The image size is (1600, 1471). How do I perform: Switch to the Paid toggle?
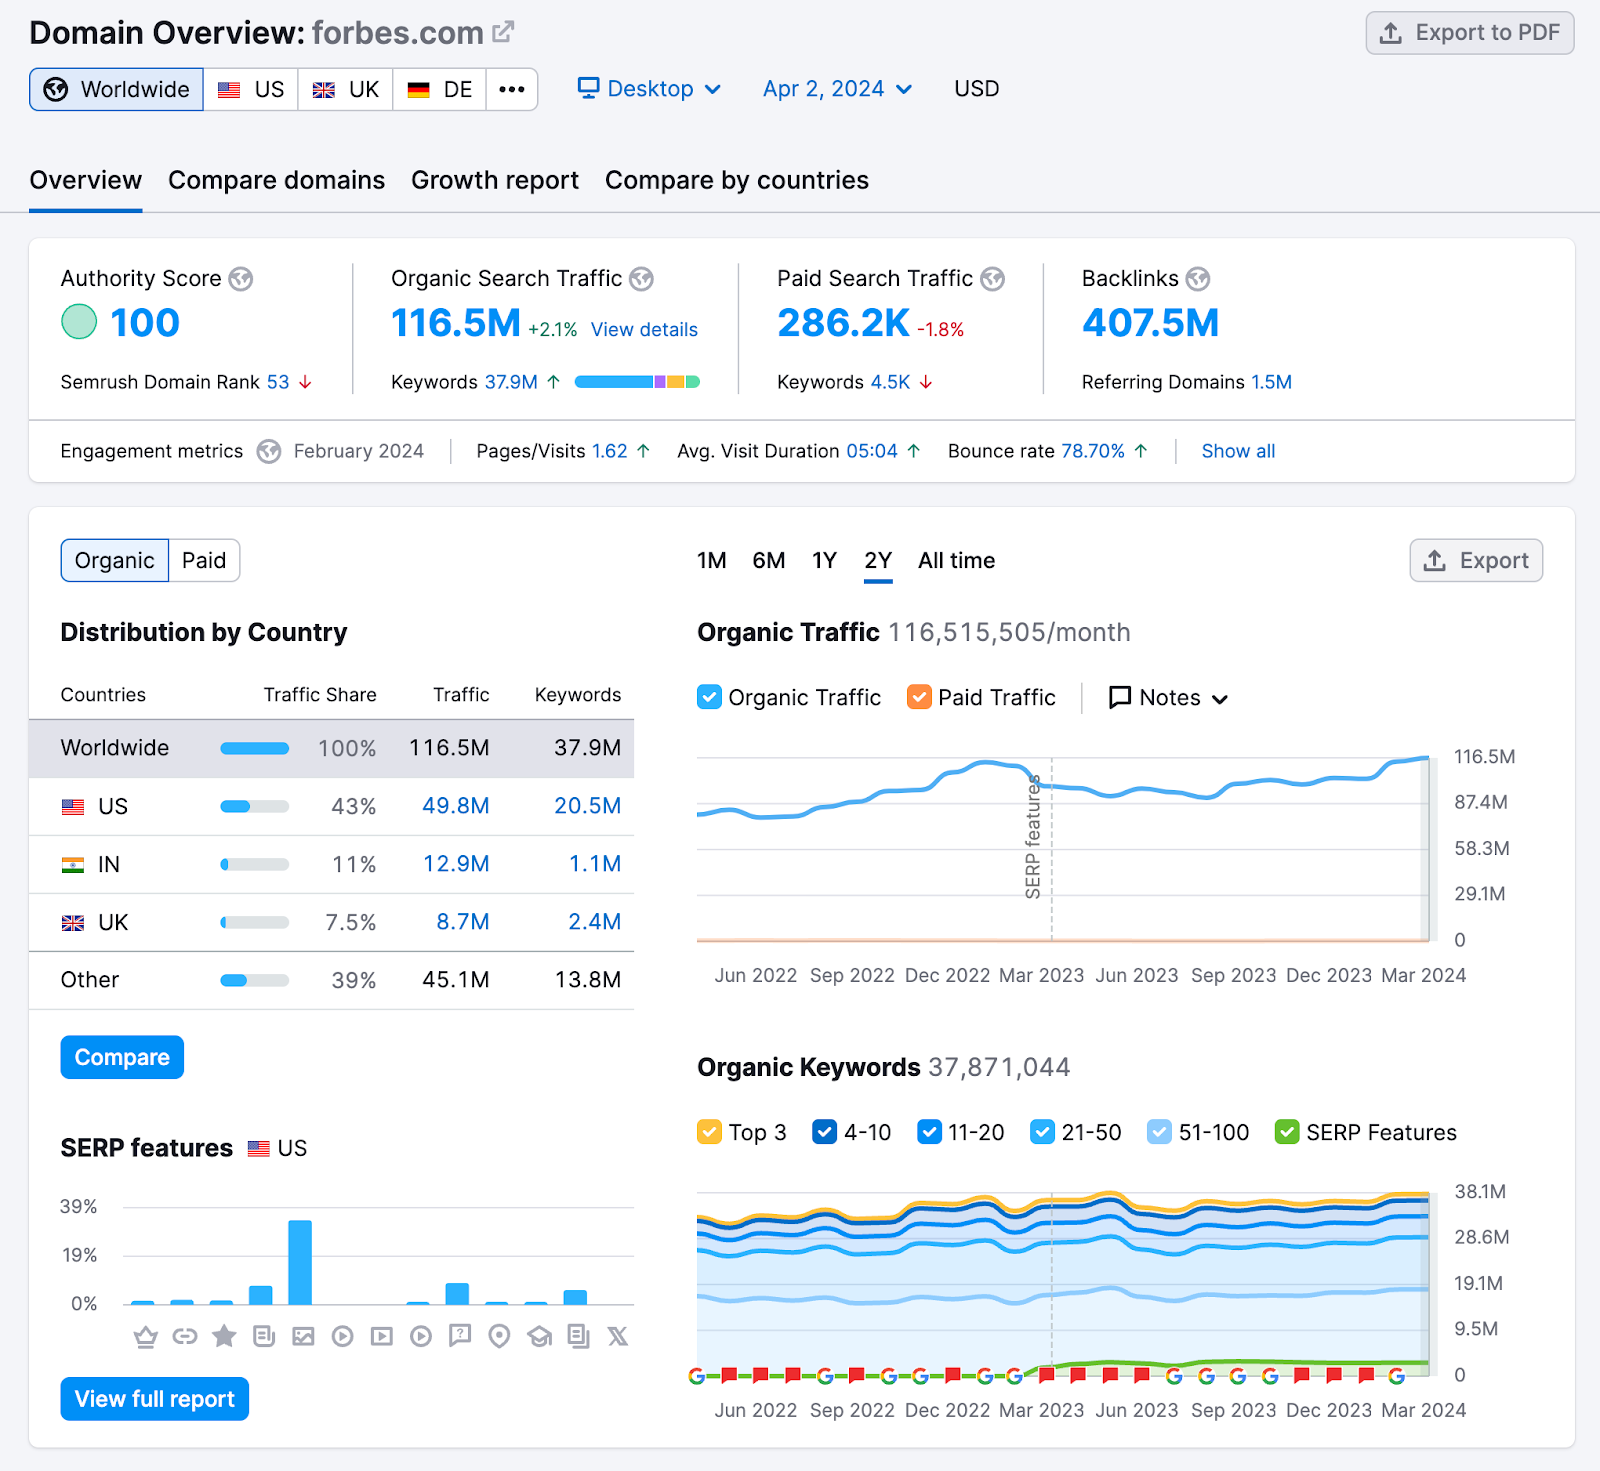point(204,561)
